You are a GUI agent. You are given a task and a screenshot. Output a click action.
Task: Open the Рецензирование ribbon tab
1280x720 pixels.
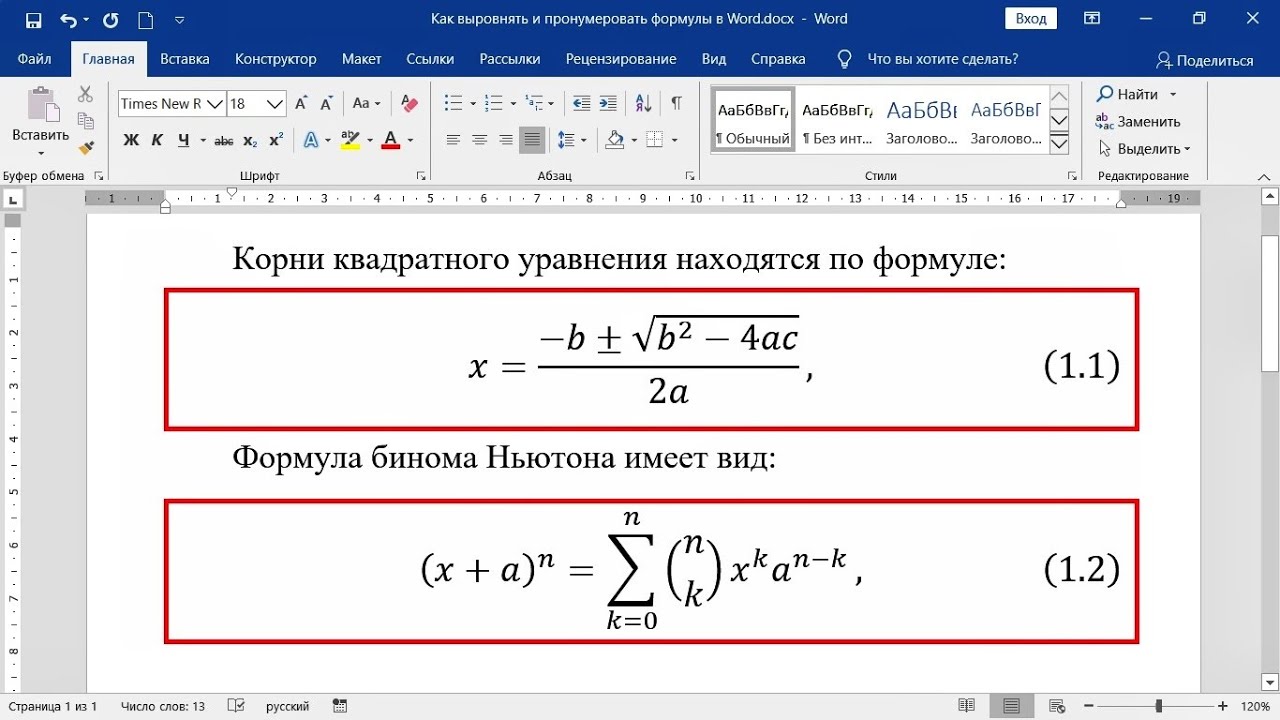620,59
